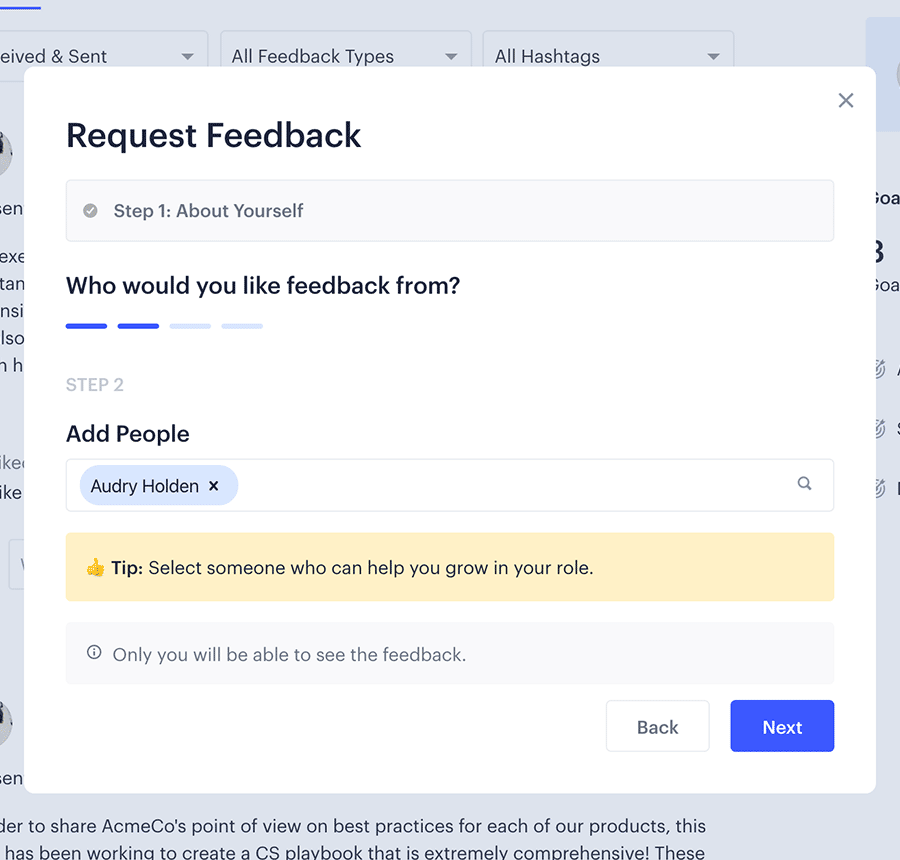Click the middle goal target icon

pos(879,428)
